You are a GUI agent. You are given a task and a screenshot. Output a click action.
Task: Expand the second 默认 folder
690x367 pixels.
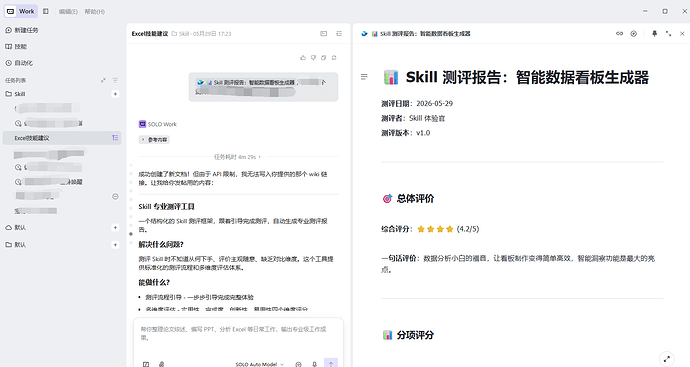coord(15,245)
